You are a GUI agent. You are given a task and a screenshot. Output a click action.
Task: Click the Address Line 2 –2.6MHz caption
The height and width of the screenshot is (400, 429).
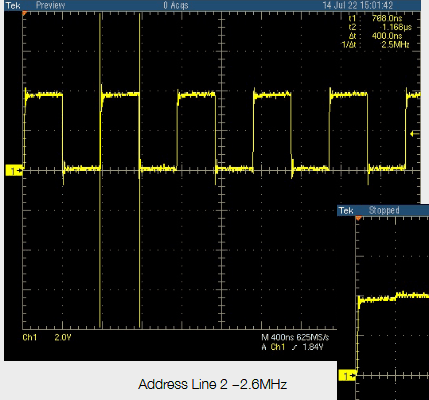(x=213, y=384)
